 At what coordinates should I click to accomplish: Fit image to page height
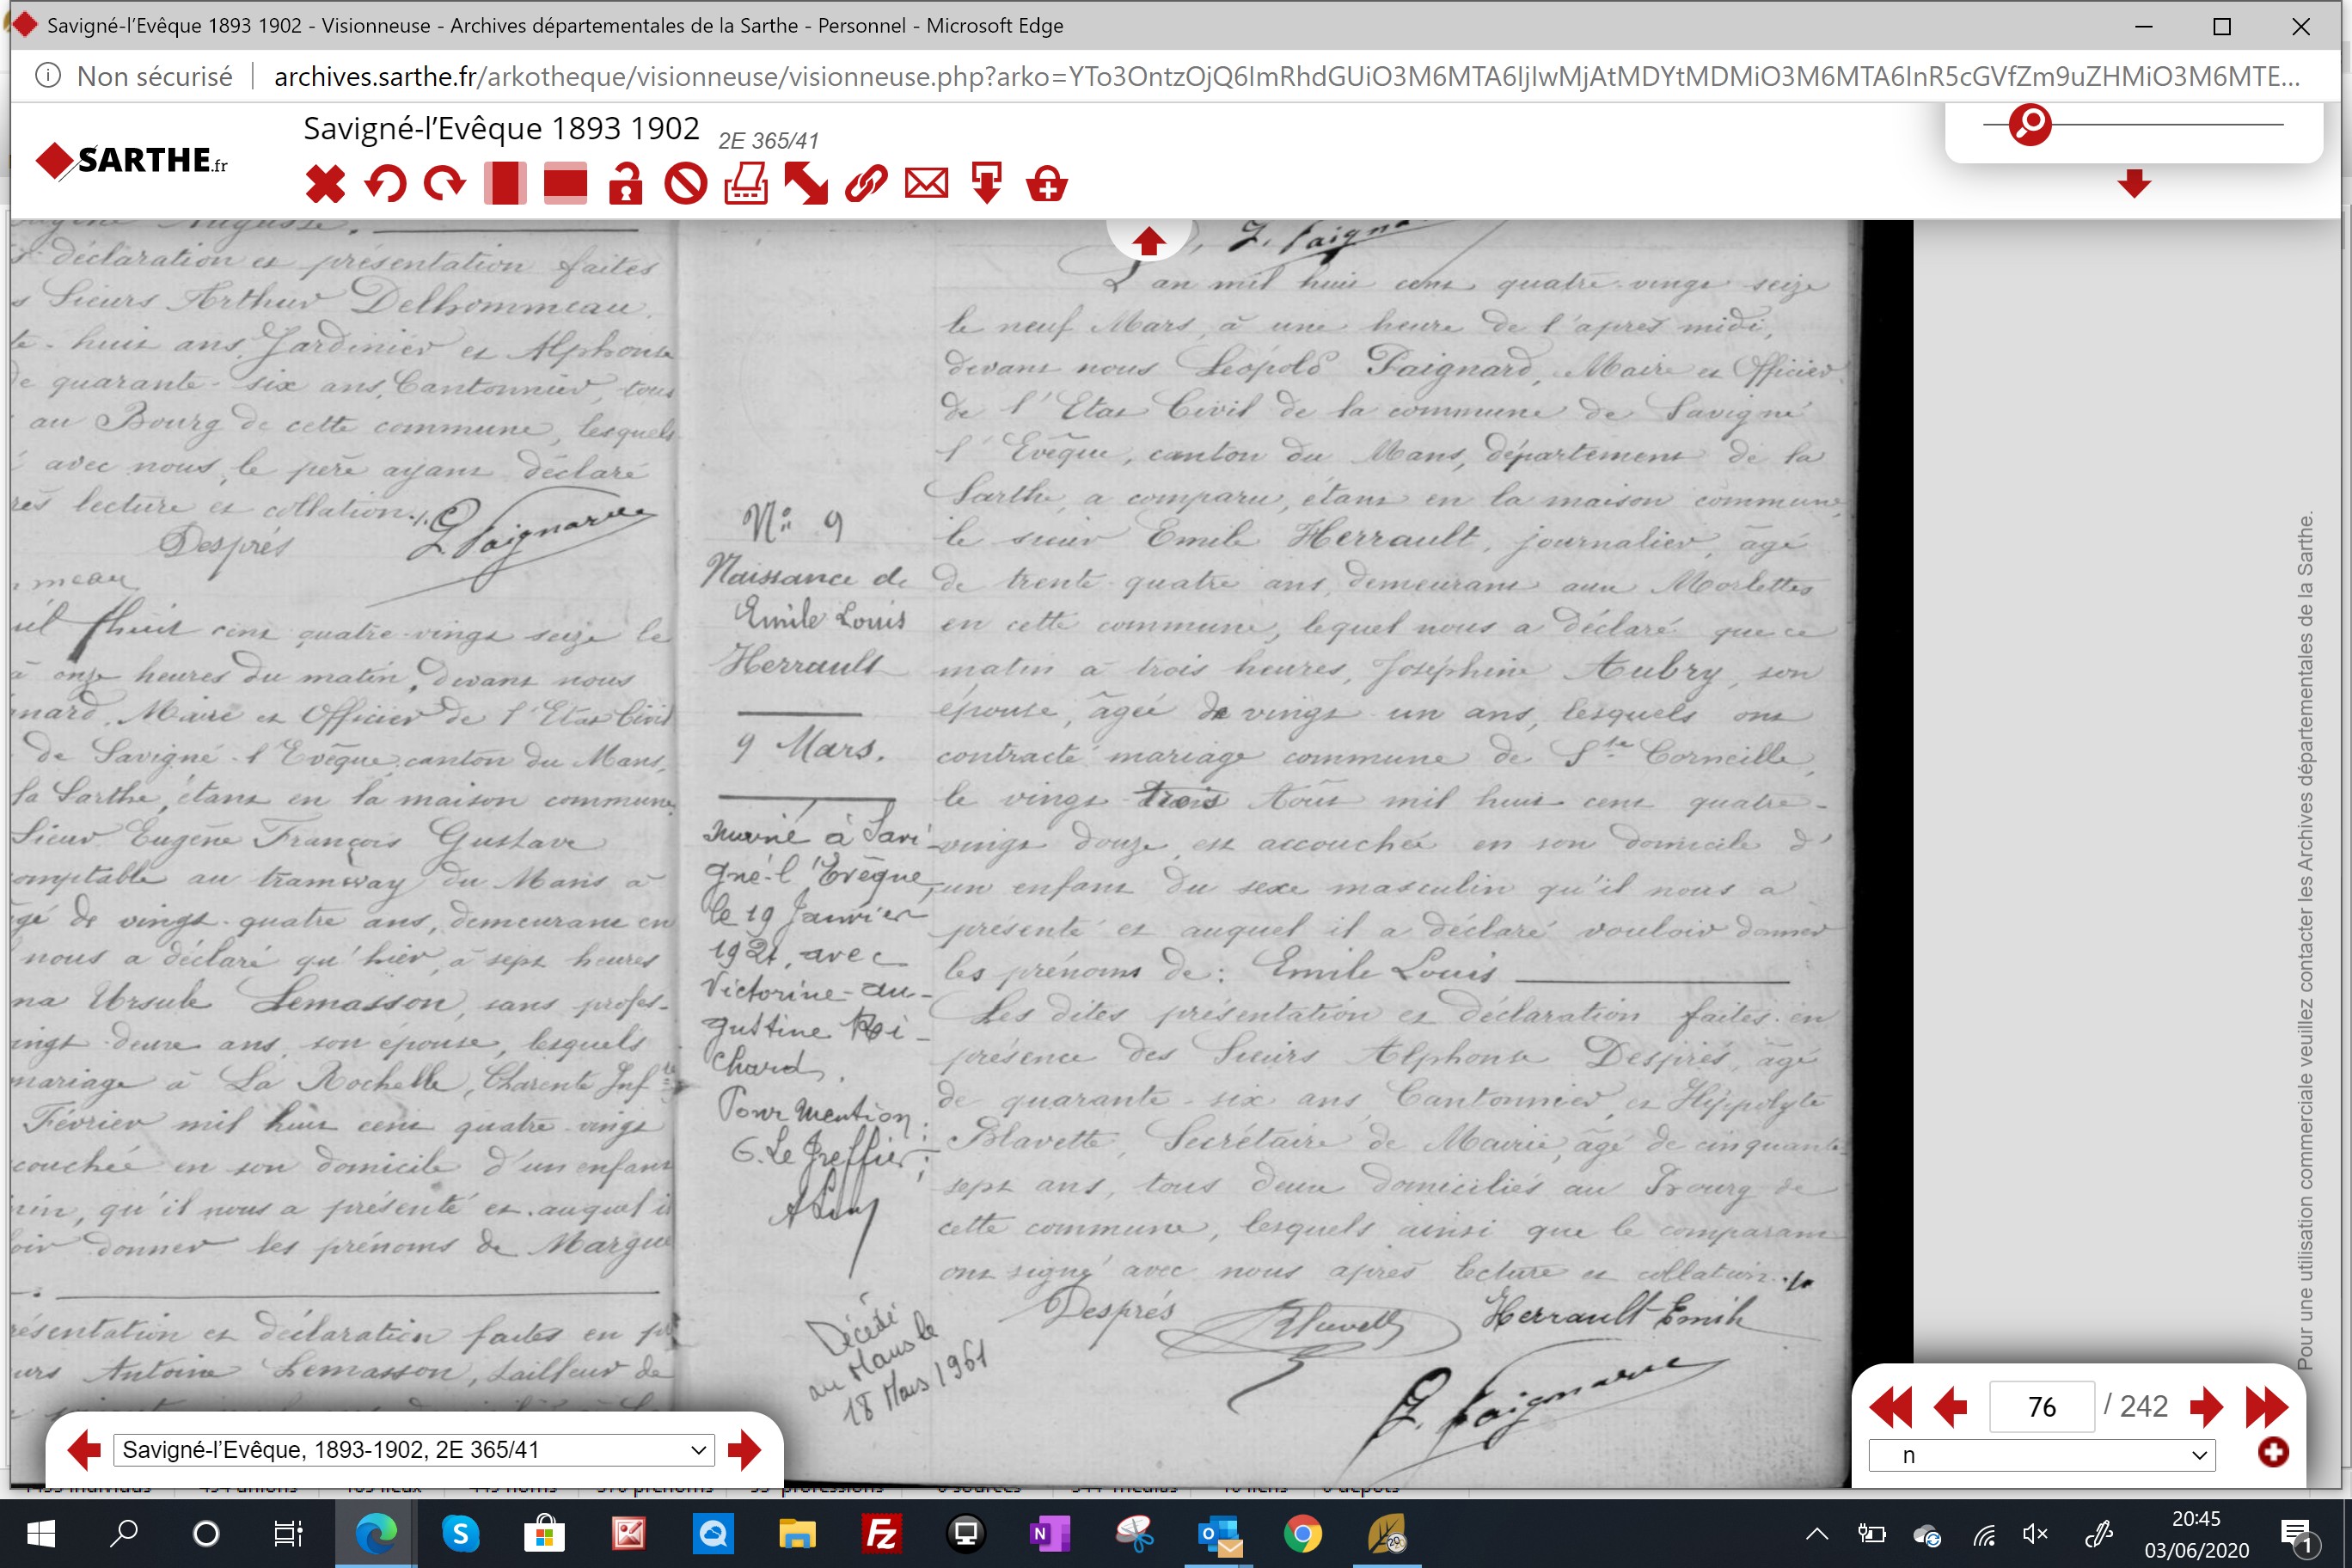pyautogui.click(x=505, y=184)
